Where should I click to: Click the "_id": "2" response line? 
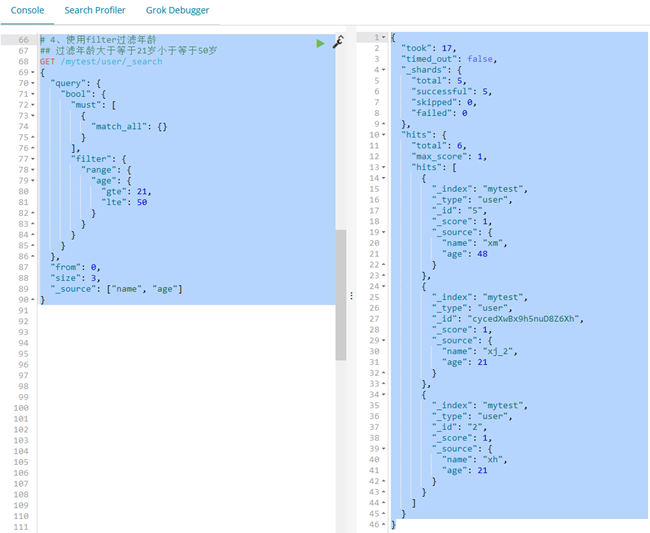point(459,427)
